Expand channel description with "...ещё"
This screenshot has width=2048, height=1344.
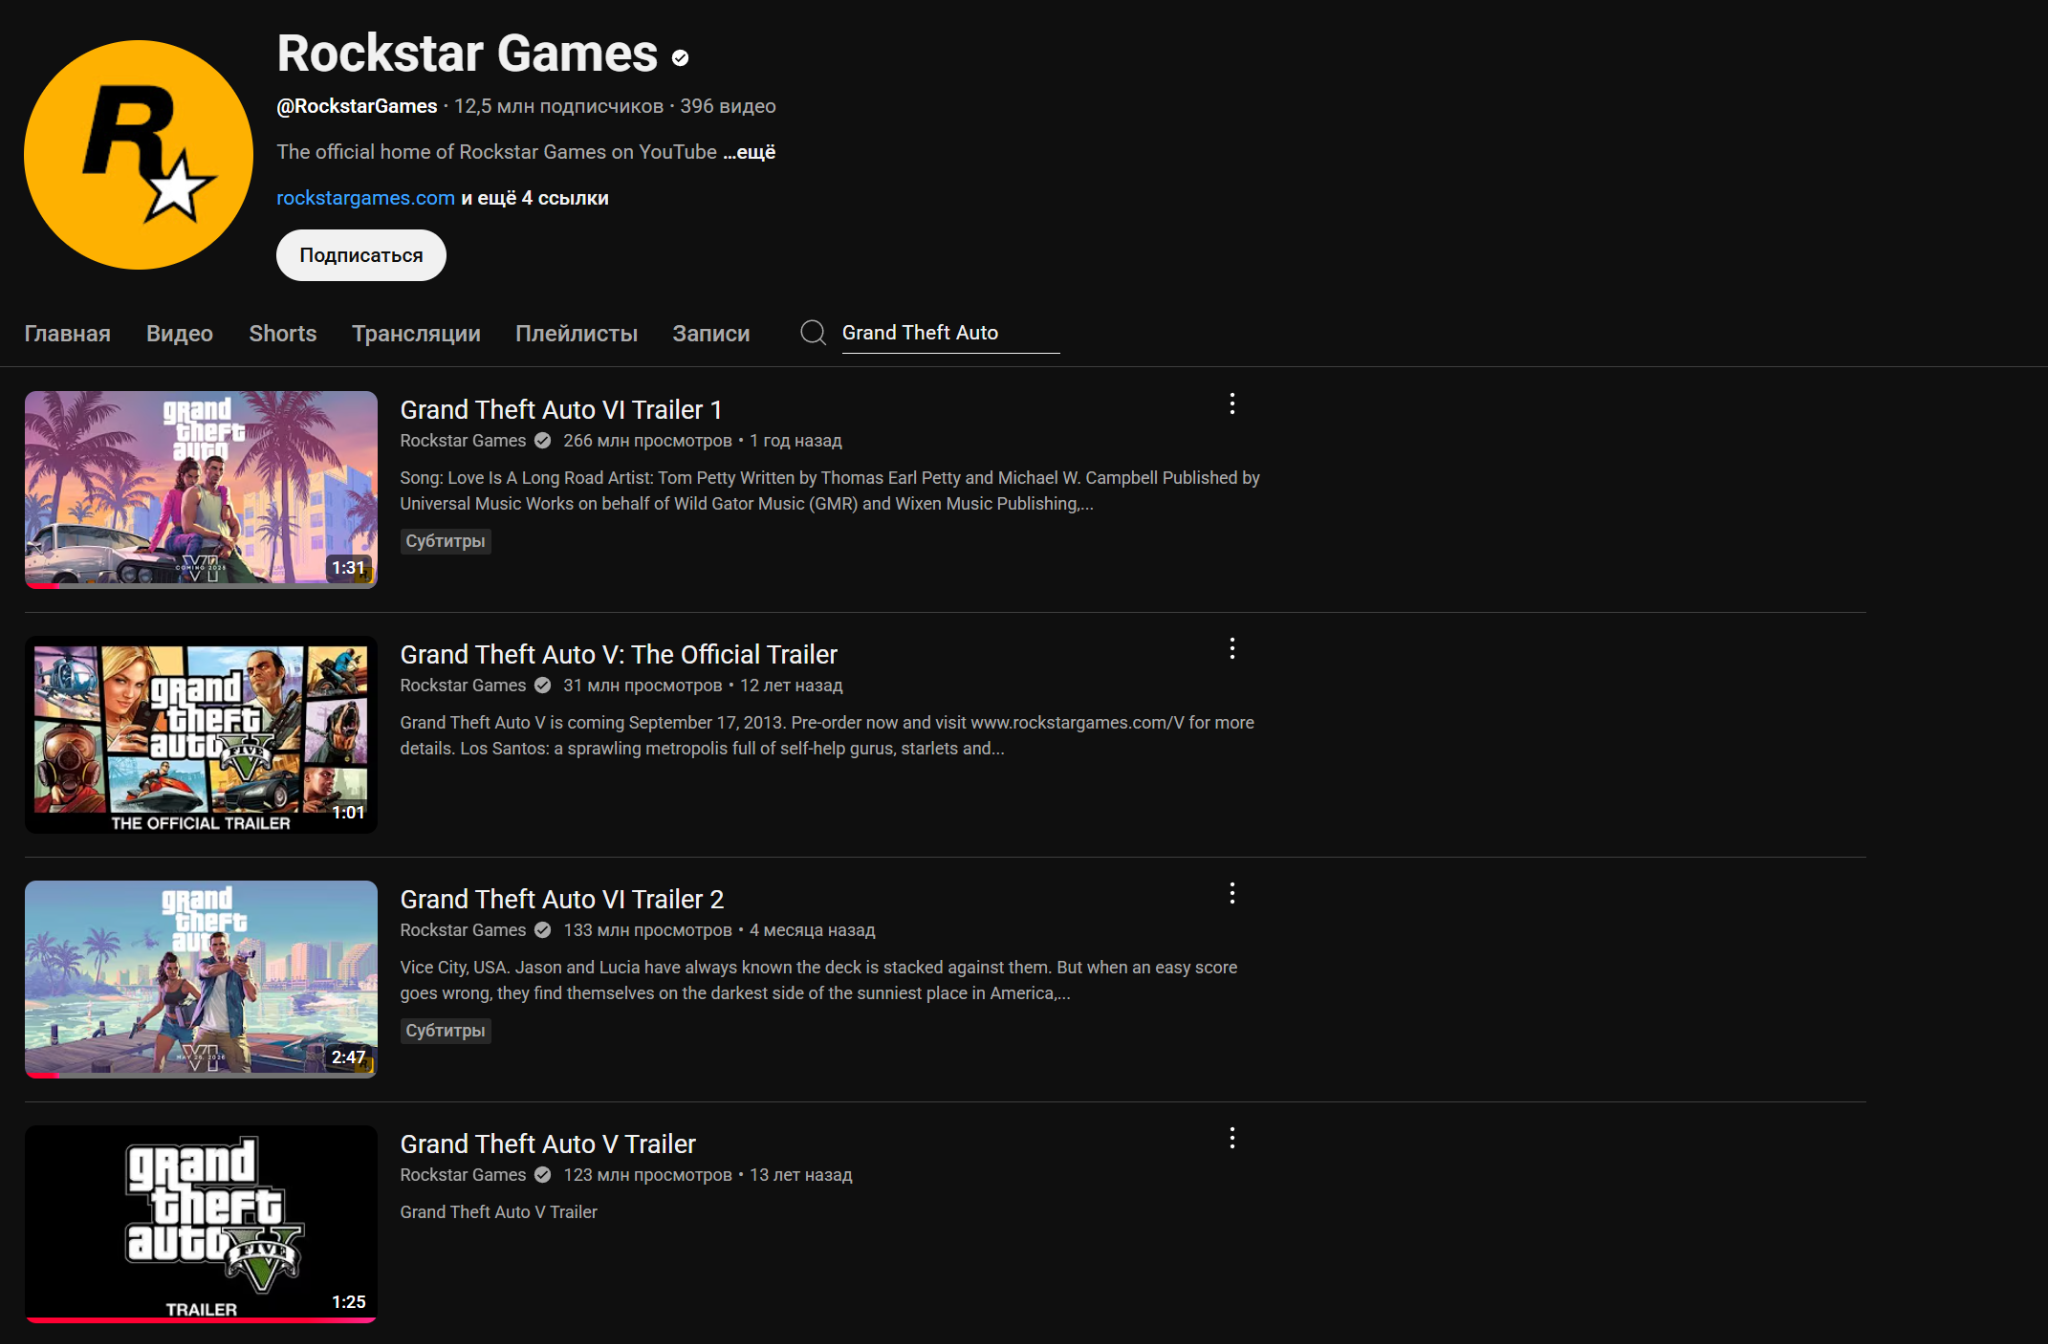coord(750,152)
